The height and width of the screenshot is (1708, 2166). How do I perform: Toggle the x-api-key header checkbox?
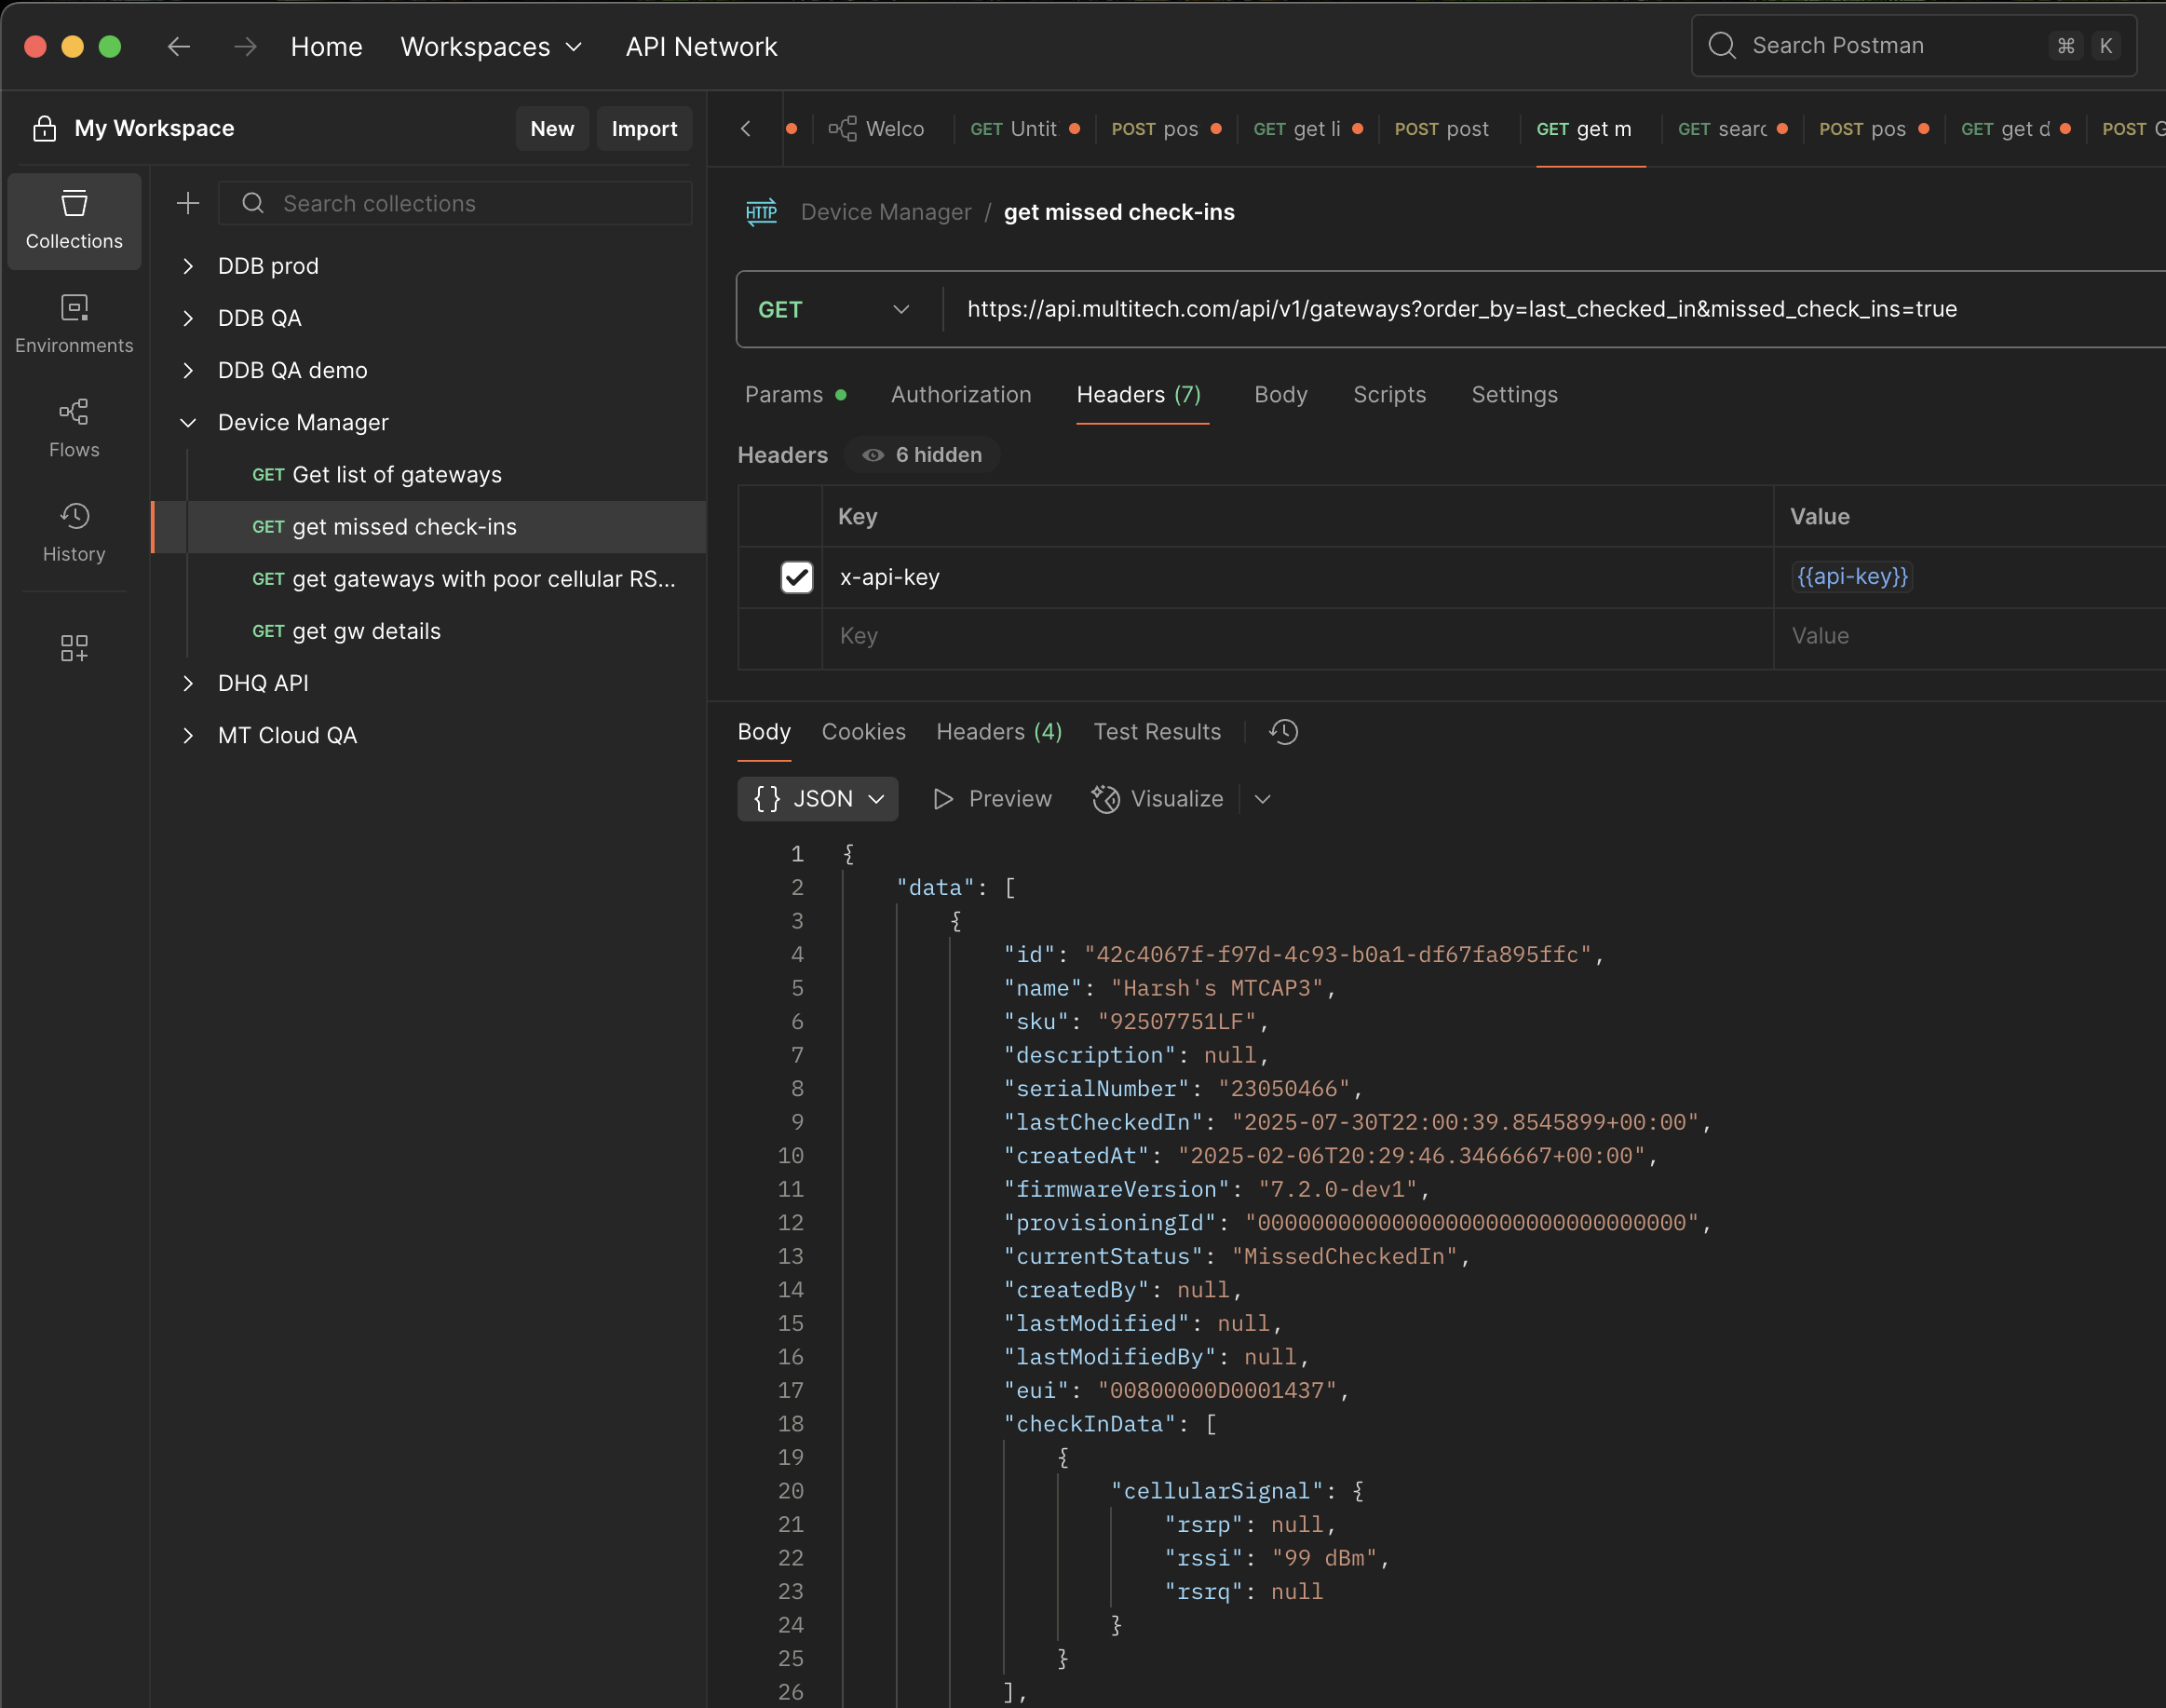(797, 577)
